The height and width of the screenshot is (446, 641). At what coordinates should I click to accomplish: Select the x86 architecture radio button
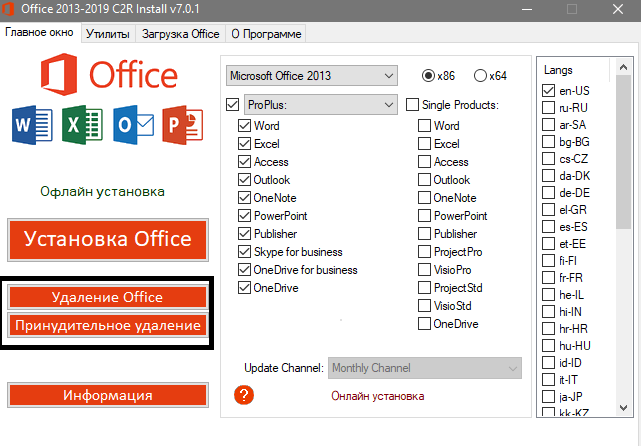pyautogui.click(x=428, y=76)
